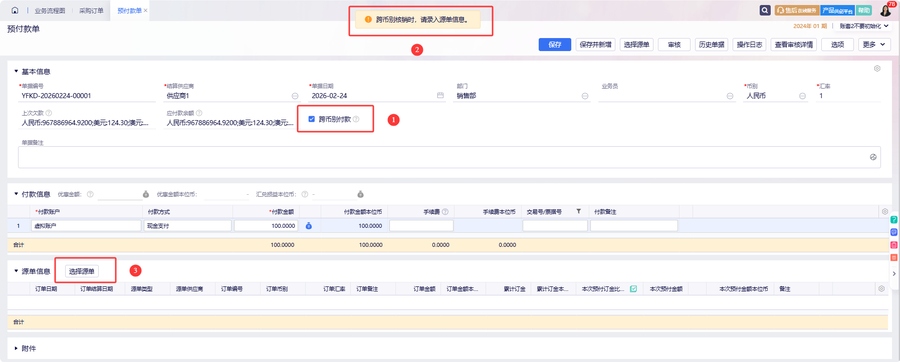This screenshot has height=362, width=900.
Task: Click help icon next to 跨币别付款
Action: (x=356, y=119)
